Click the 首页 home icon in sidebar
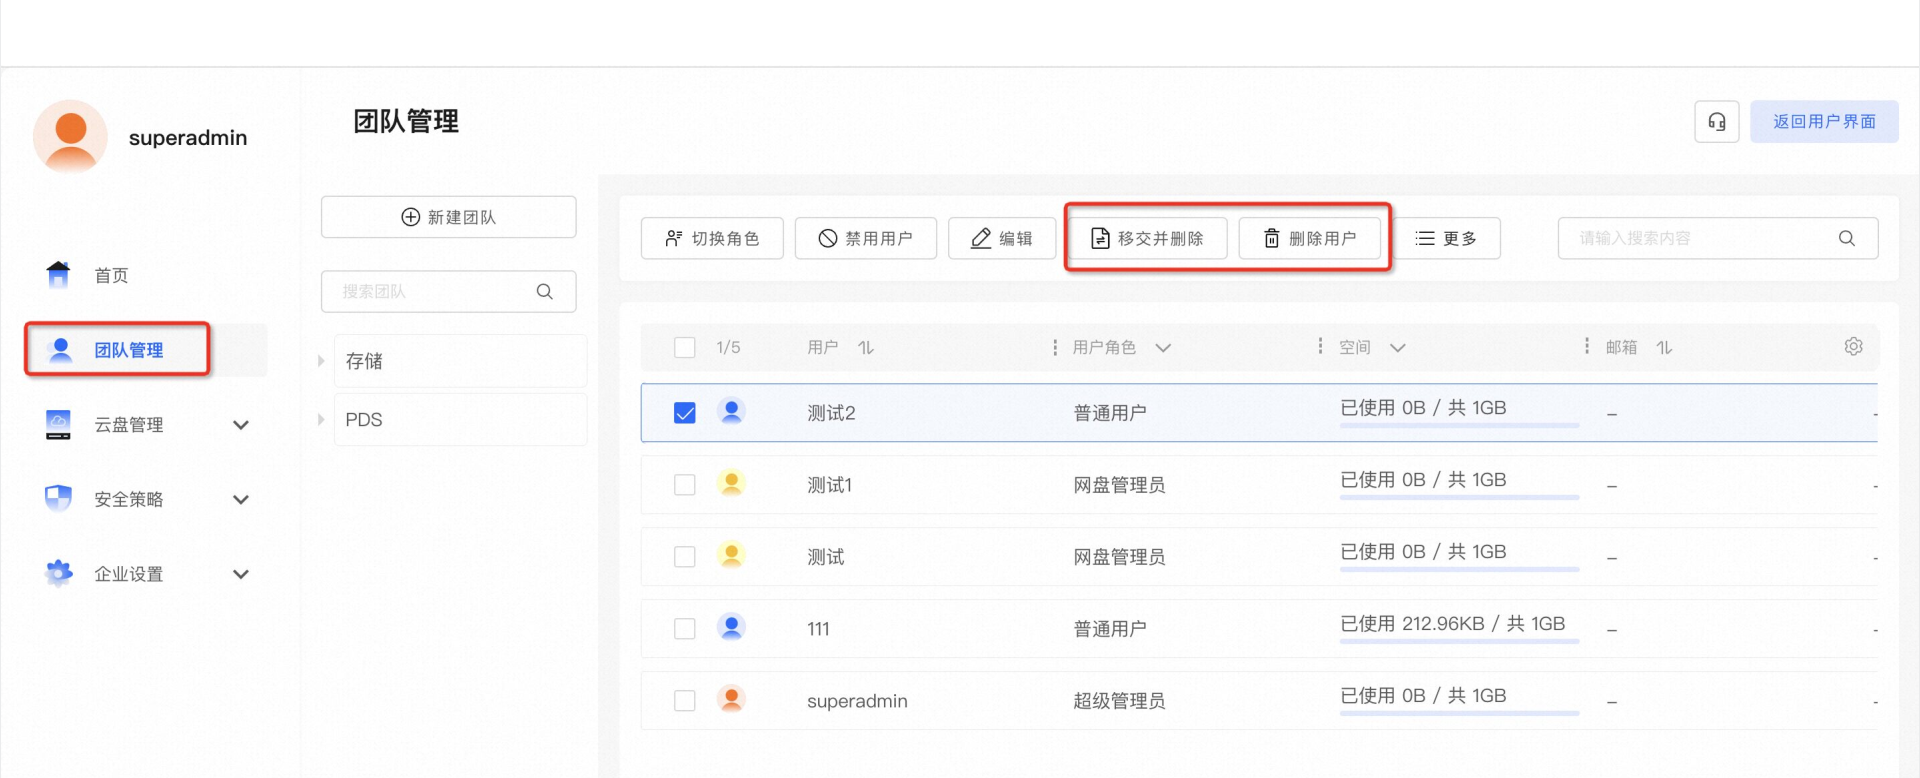Image resolution: width=1920 pixels, height=778 pixels. 59,274
